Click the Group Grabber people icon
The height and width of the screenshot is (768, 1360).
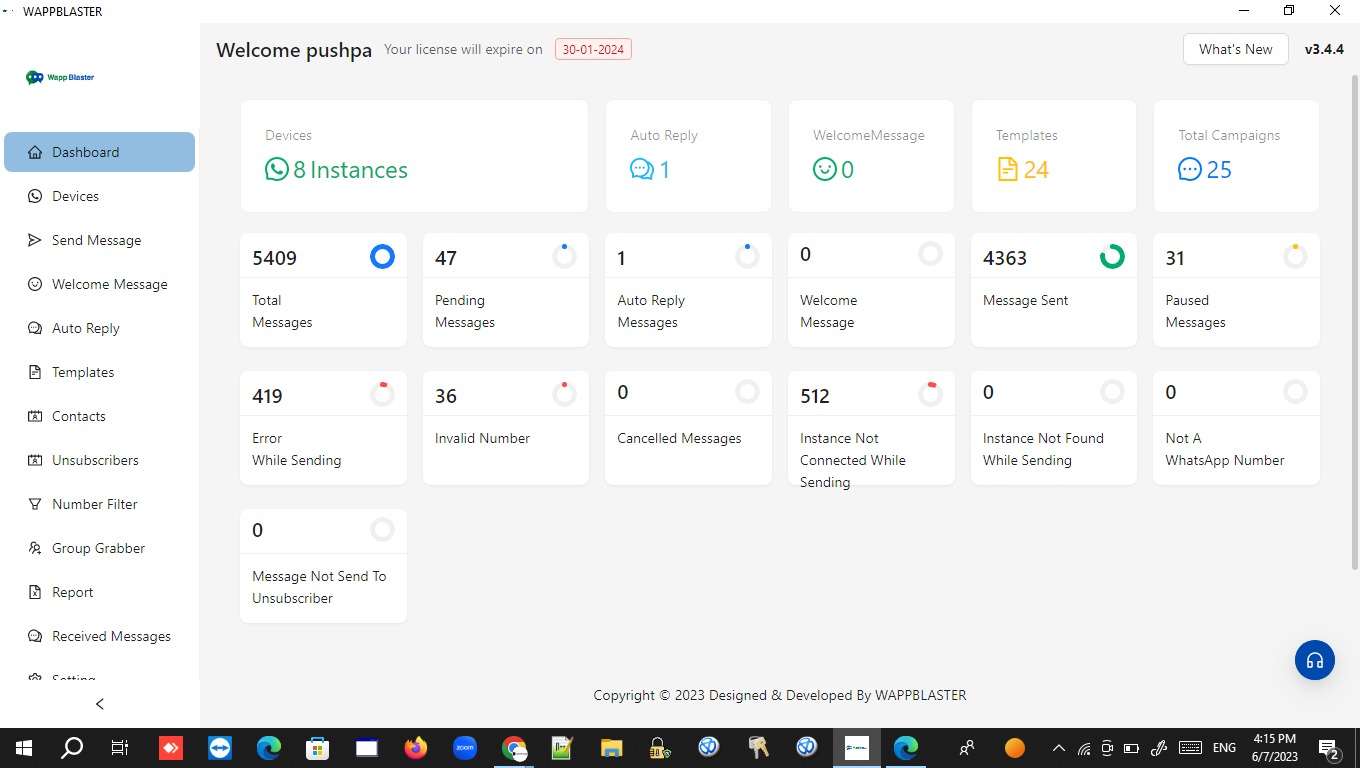tap(35, 548)
